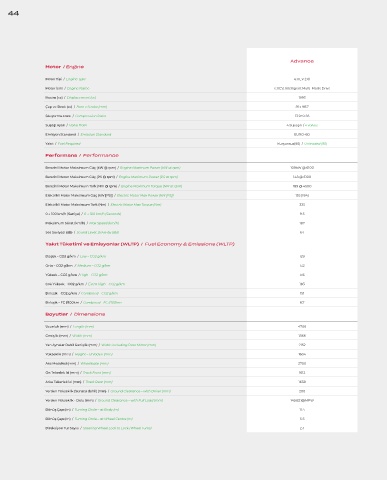Click the page number 44
The width and height of the screenshot is (387, 480).
click(x=13, y=13)
